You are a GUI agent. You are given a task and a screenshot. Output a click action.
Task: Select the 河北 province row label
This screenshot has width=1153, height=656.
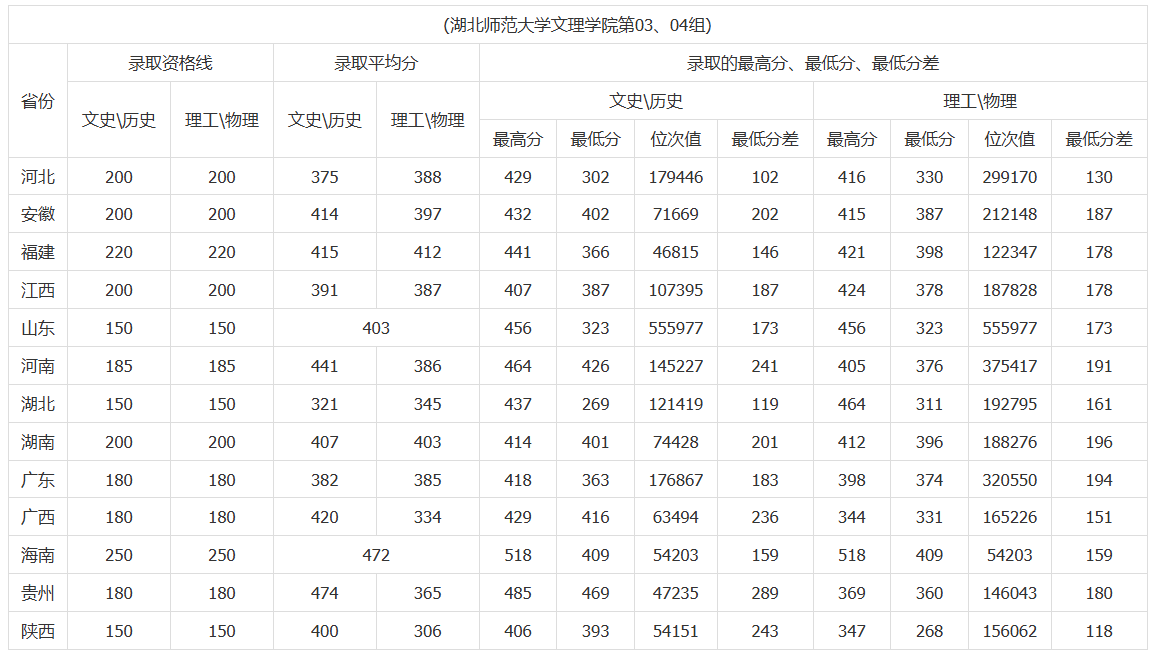38,177
